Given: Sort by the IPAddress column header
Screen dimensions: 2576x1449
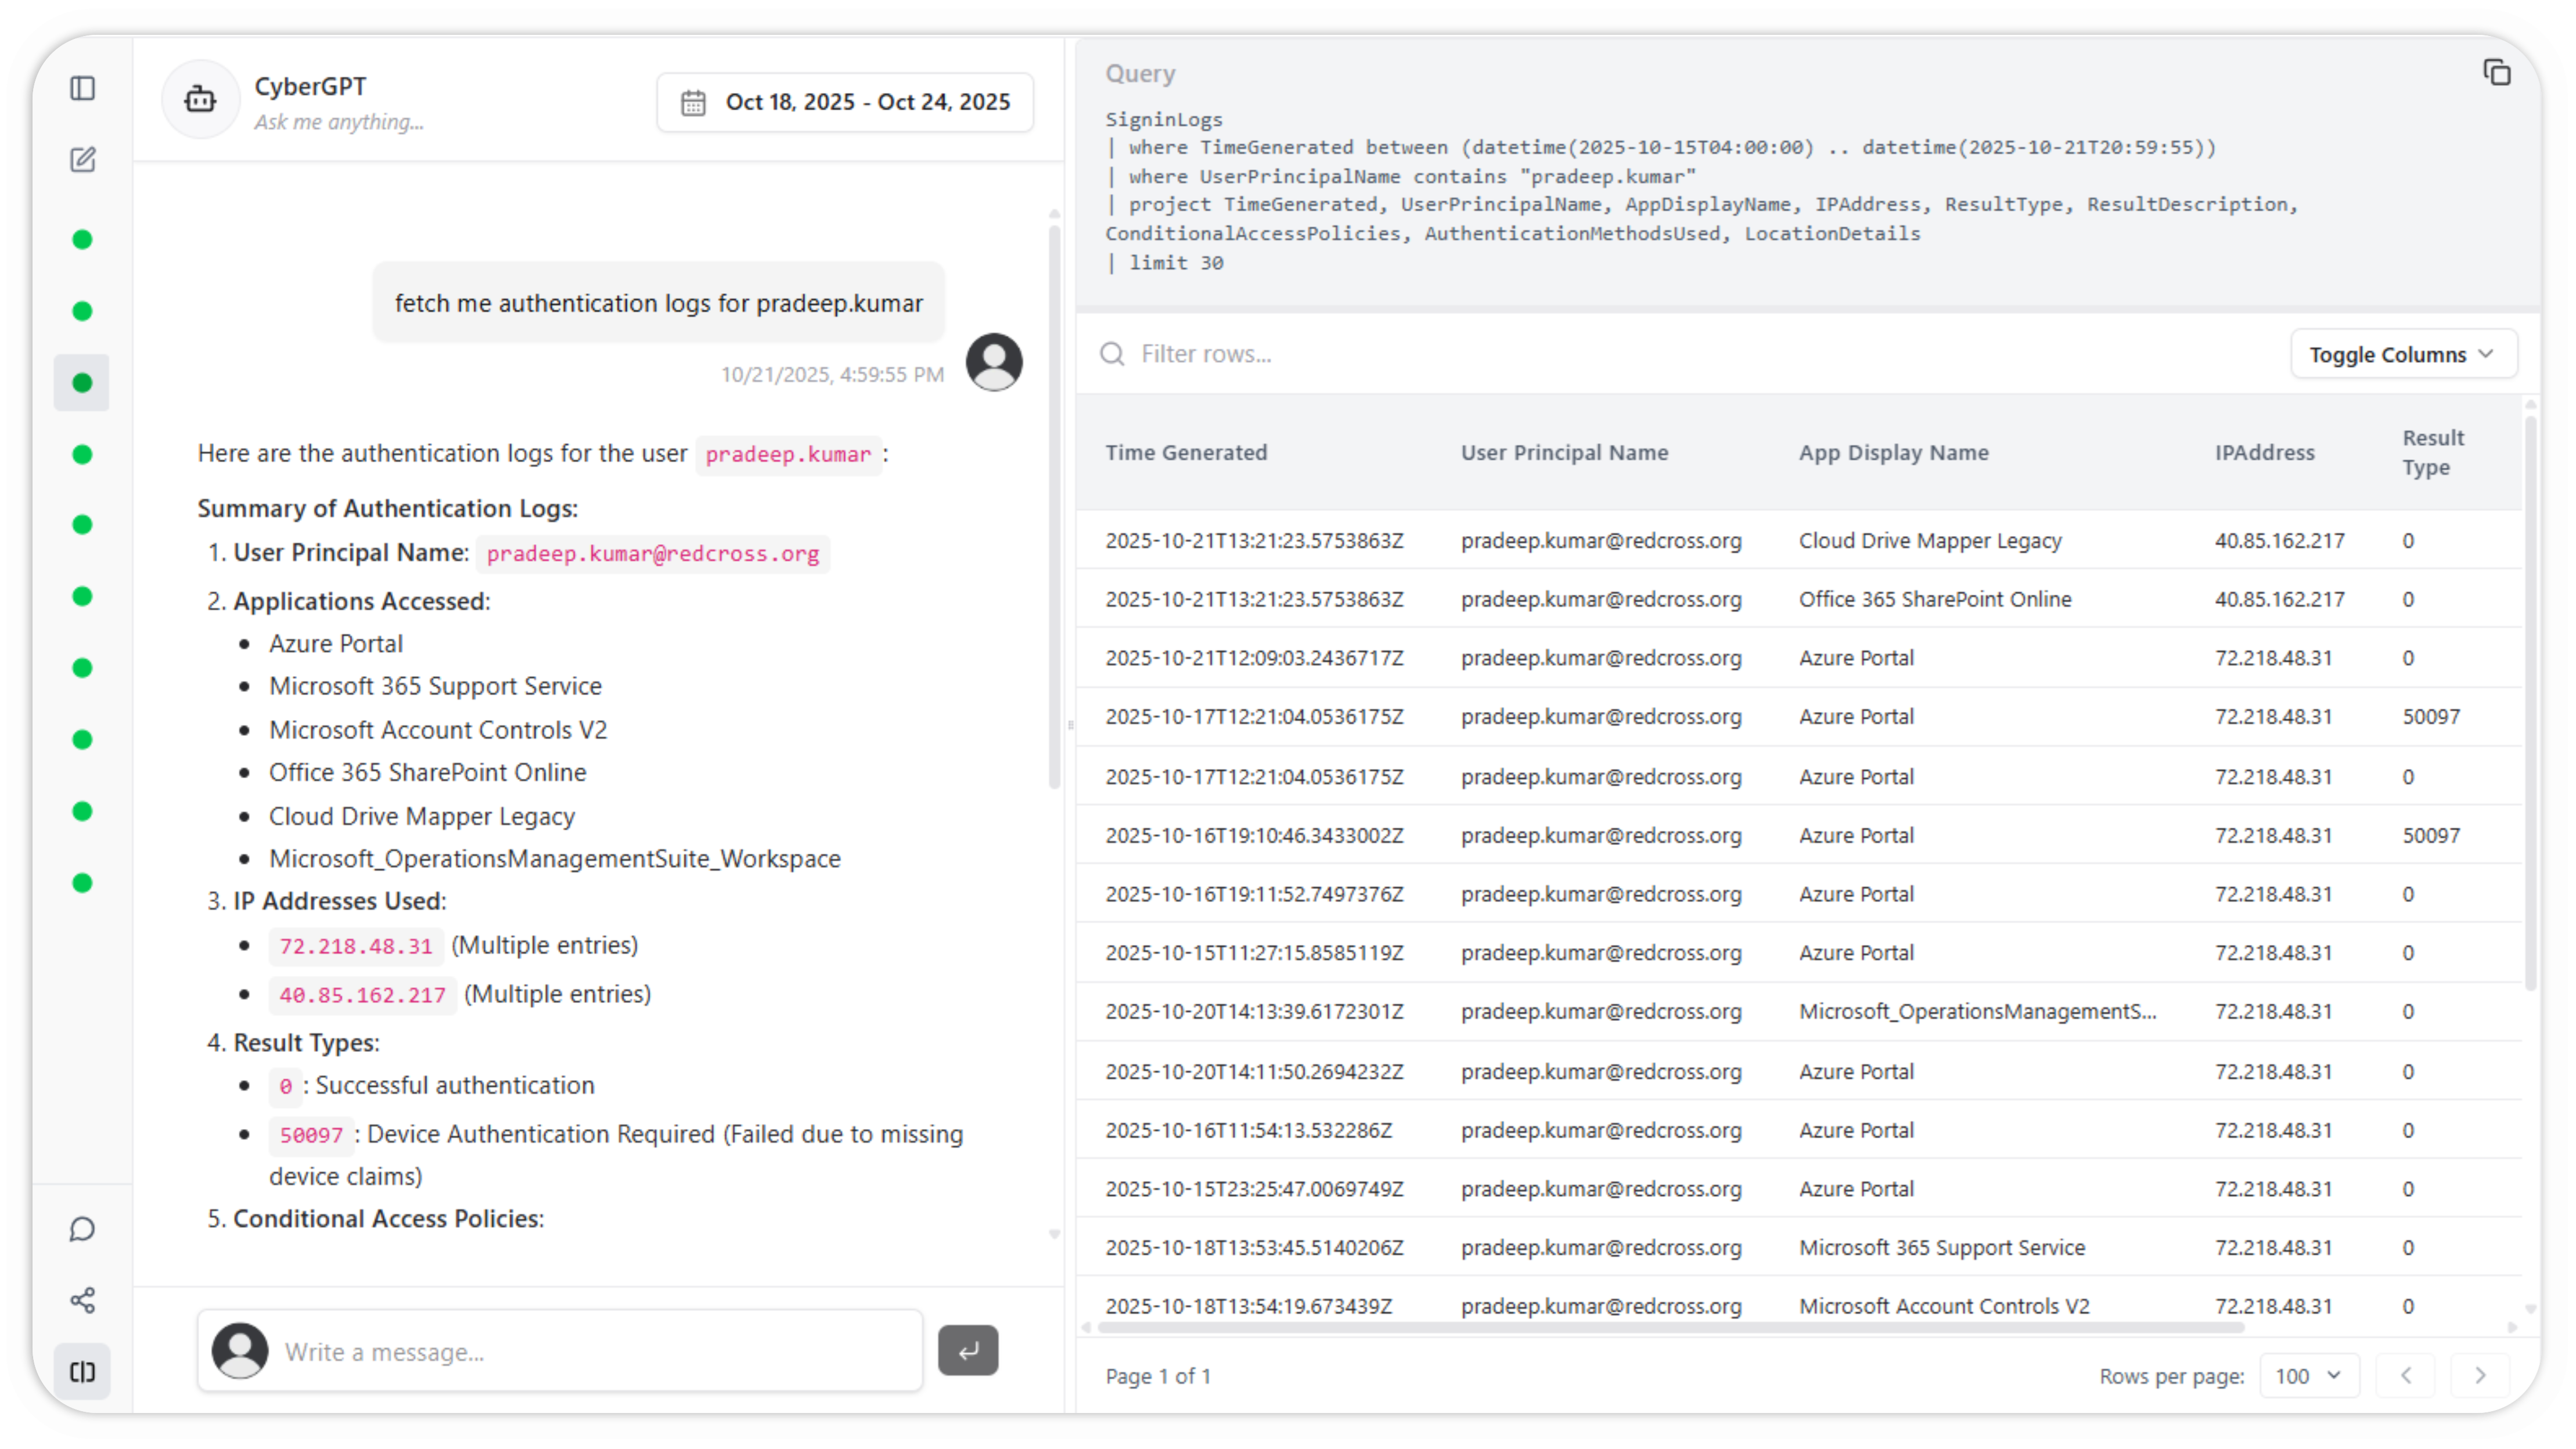Looking at the screenshot, I should (x=2264, y=453).
